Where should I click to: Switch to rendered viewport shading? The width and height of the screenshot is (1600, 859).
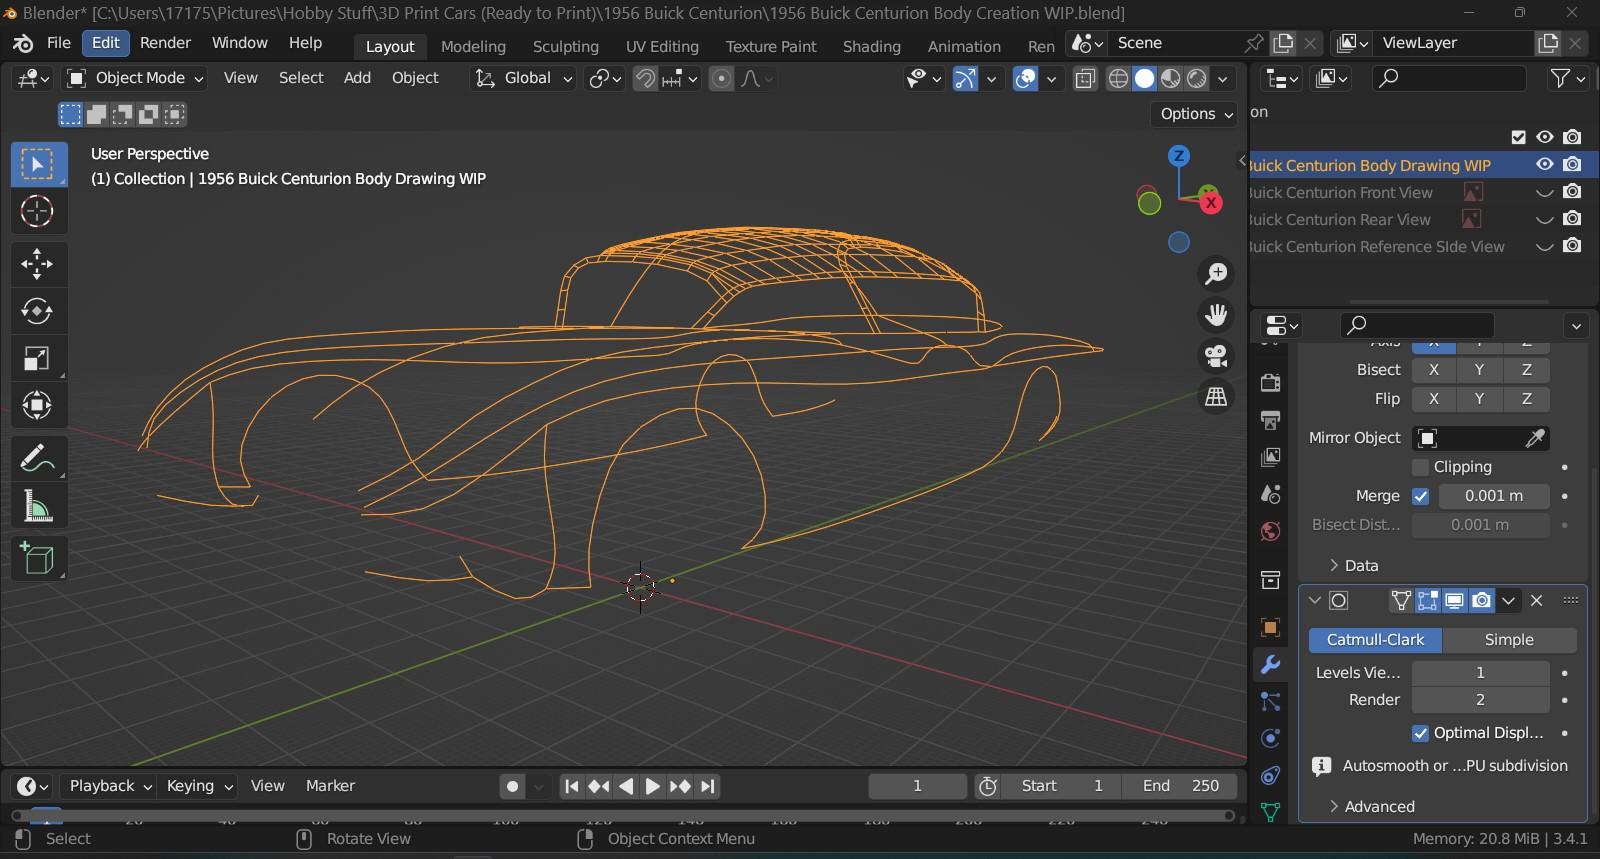(x=1197, y=79)
